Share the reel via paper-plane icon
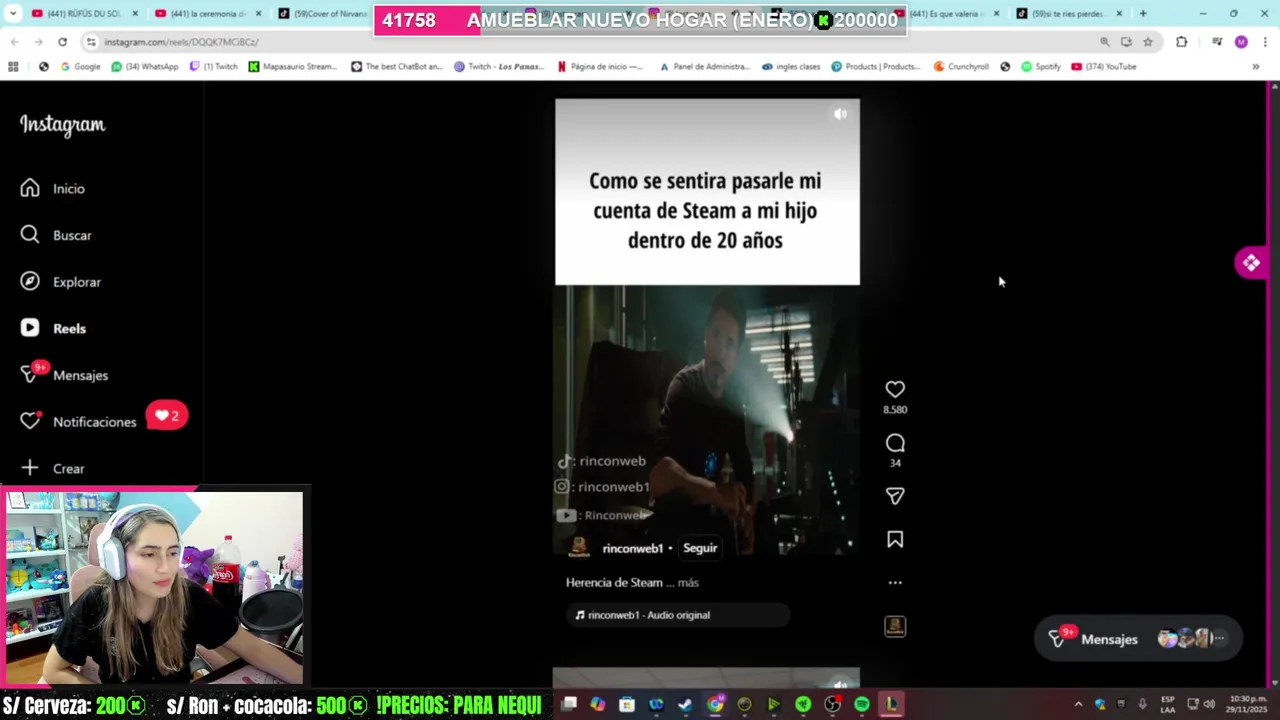The image size is (1280, 720). 895,496
